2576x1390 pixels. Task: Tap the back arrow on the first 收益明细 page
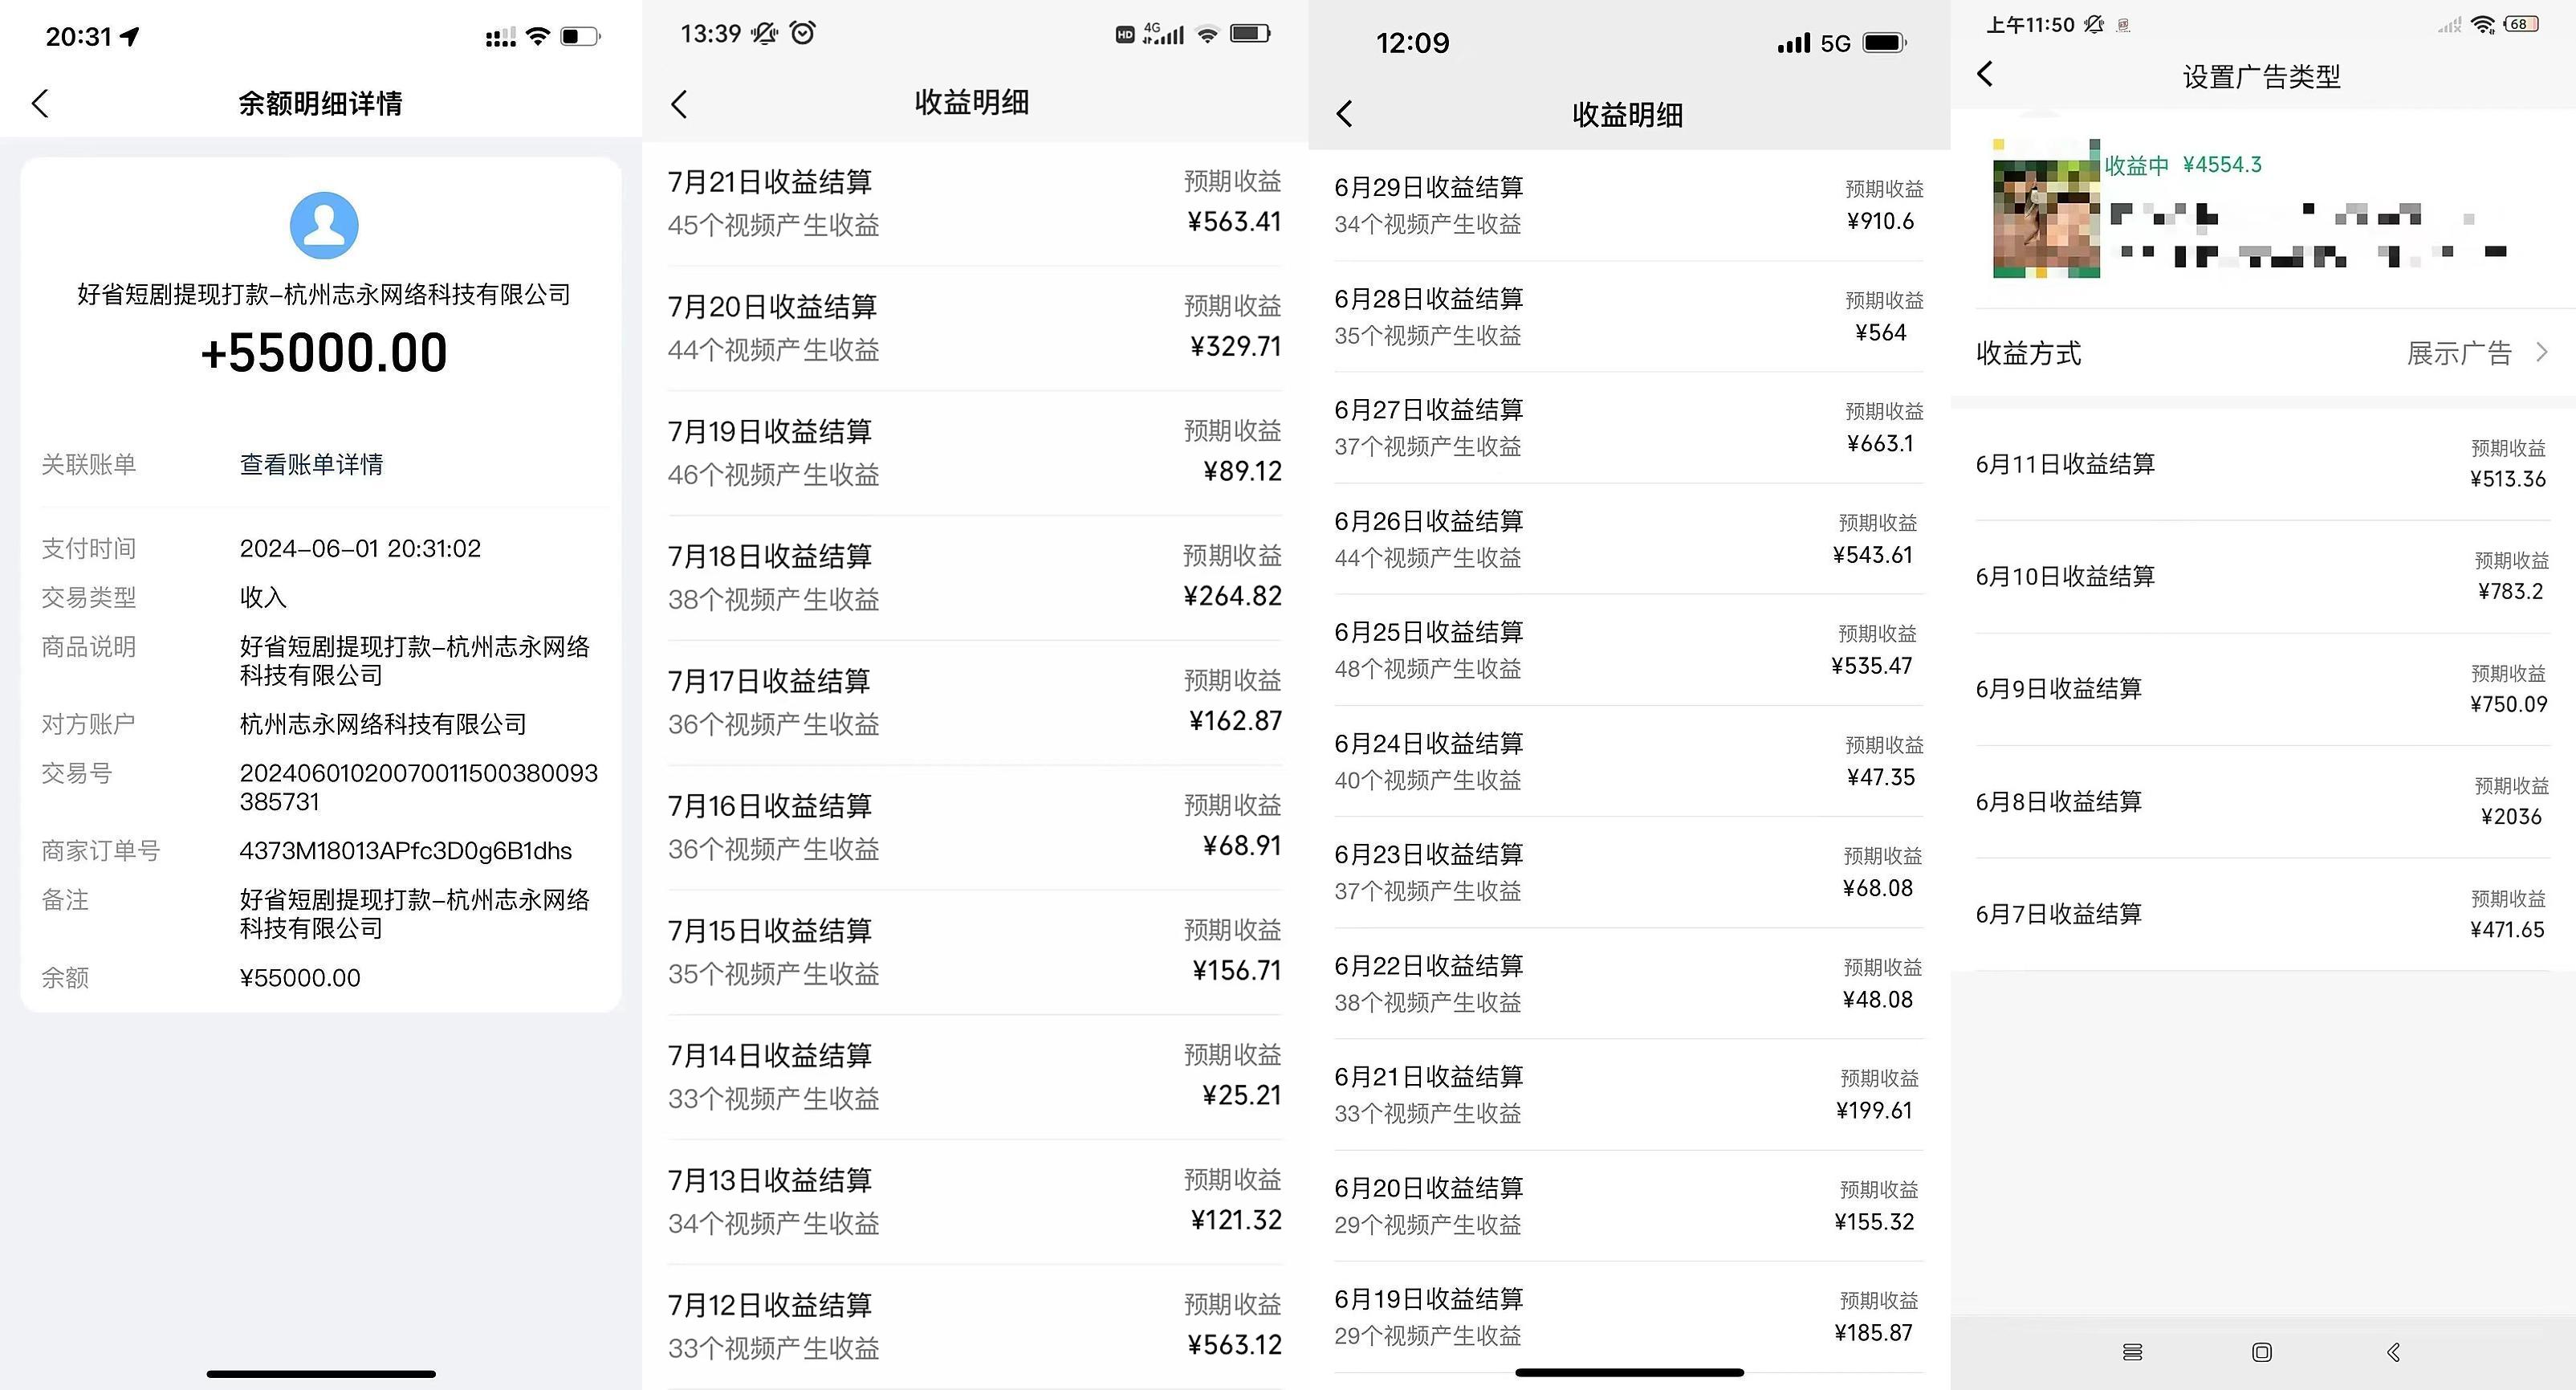681,103
